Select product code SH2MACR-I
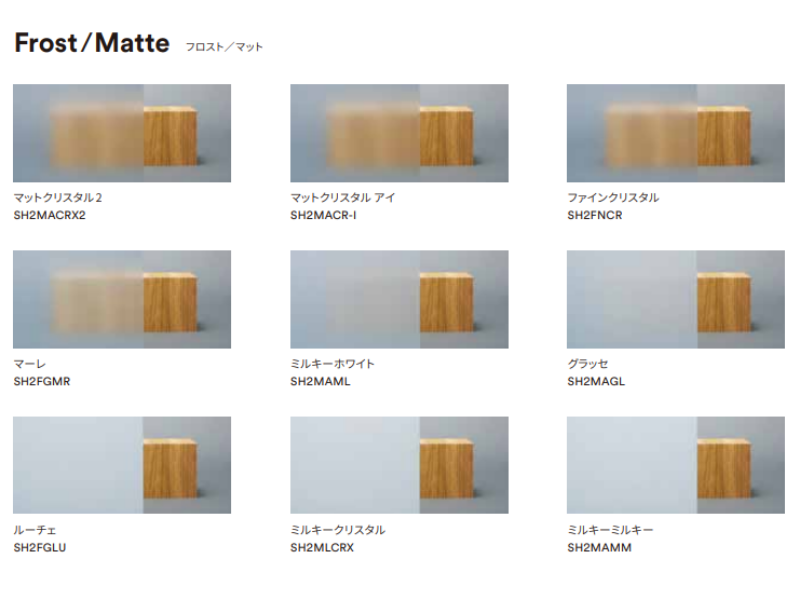 coord(323,215)
